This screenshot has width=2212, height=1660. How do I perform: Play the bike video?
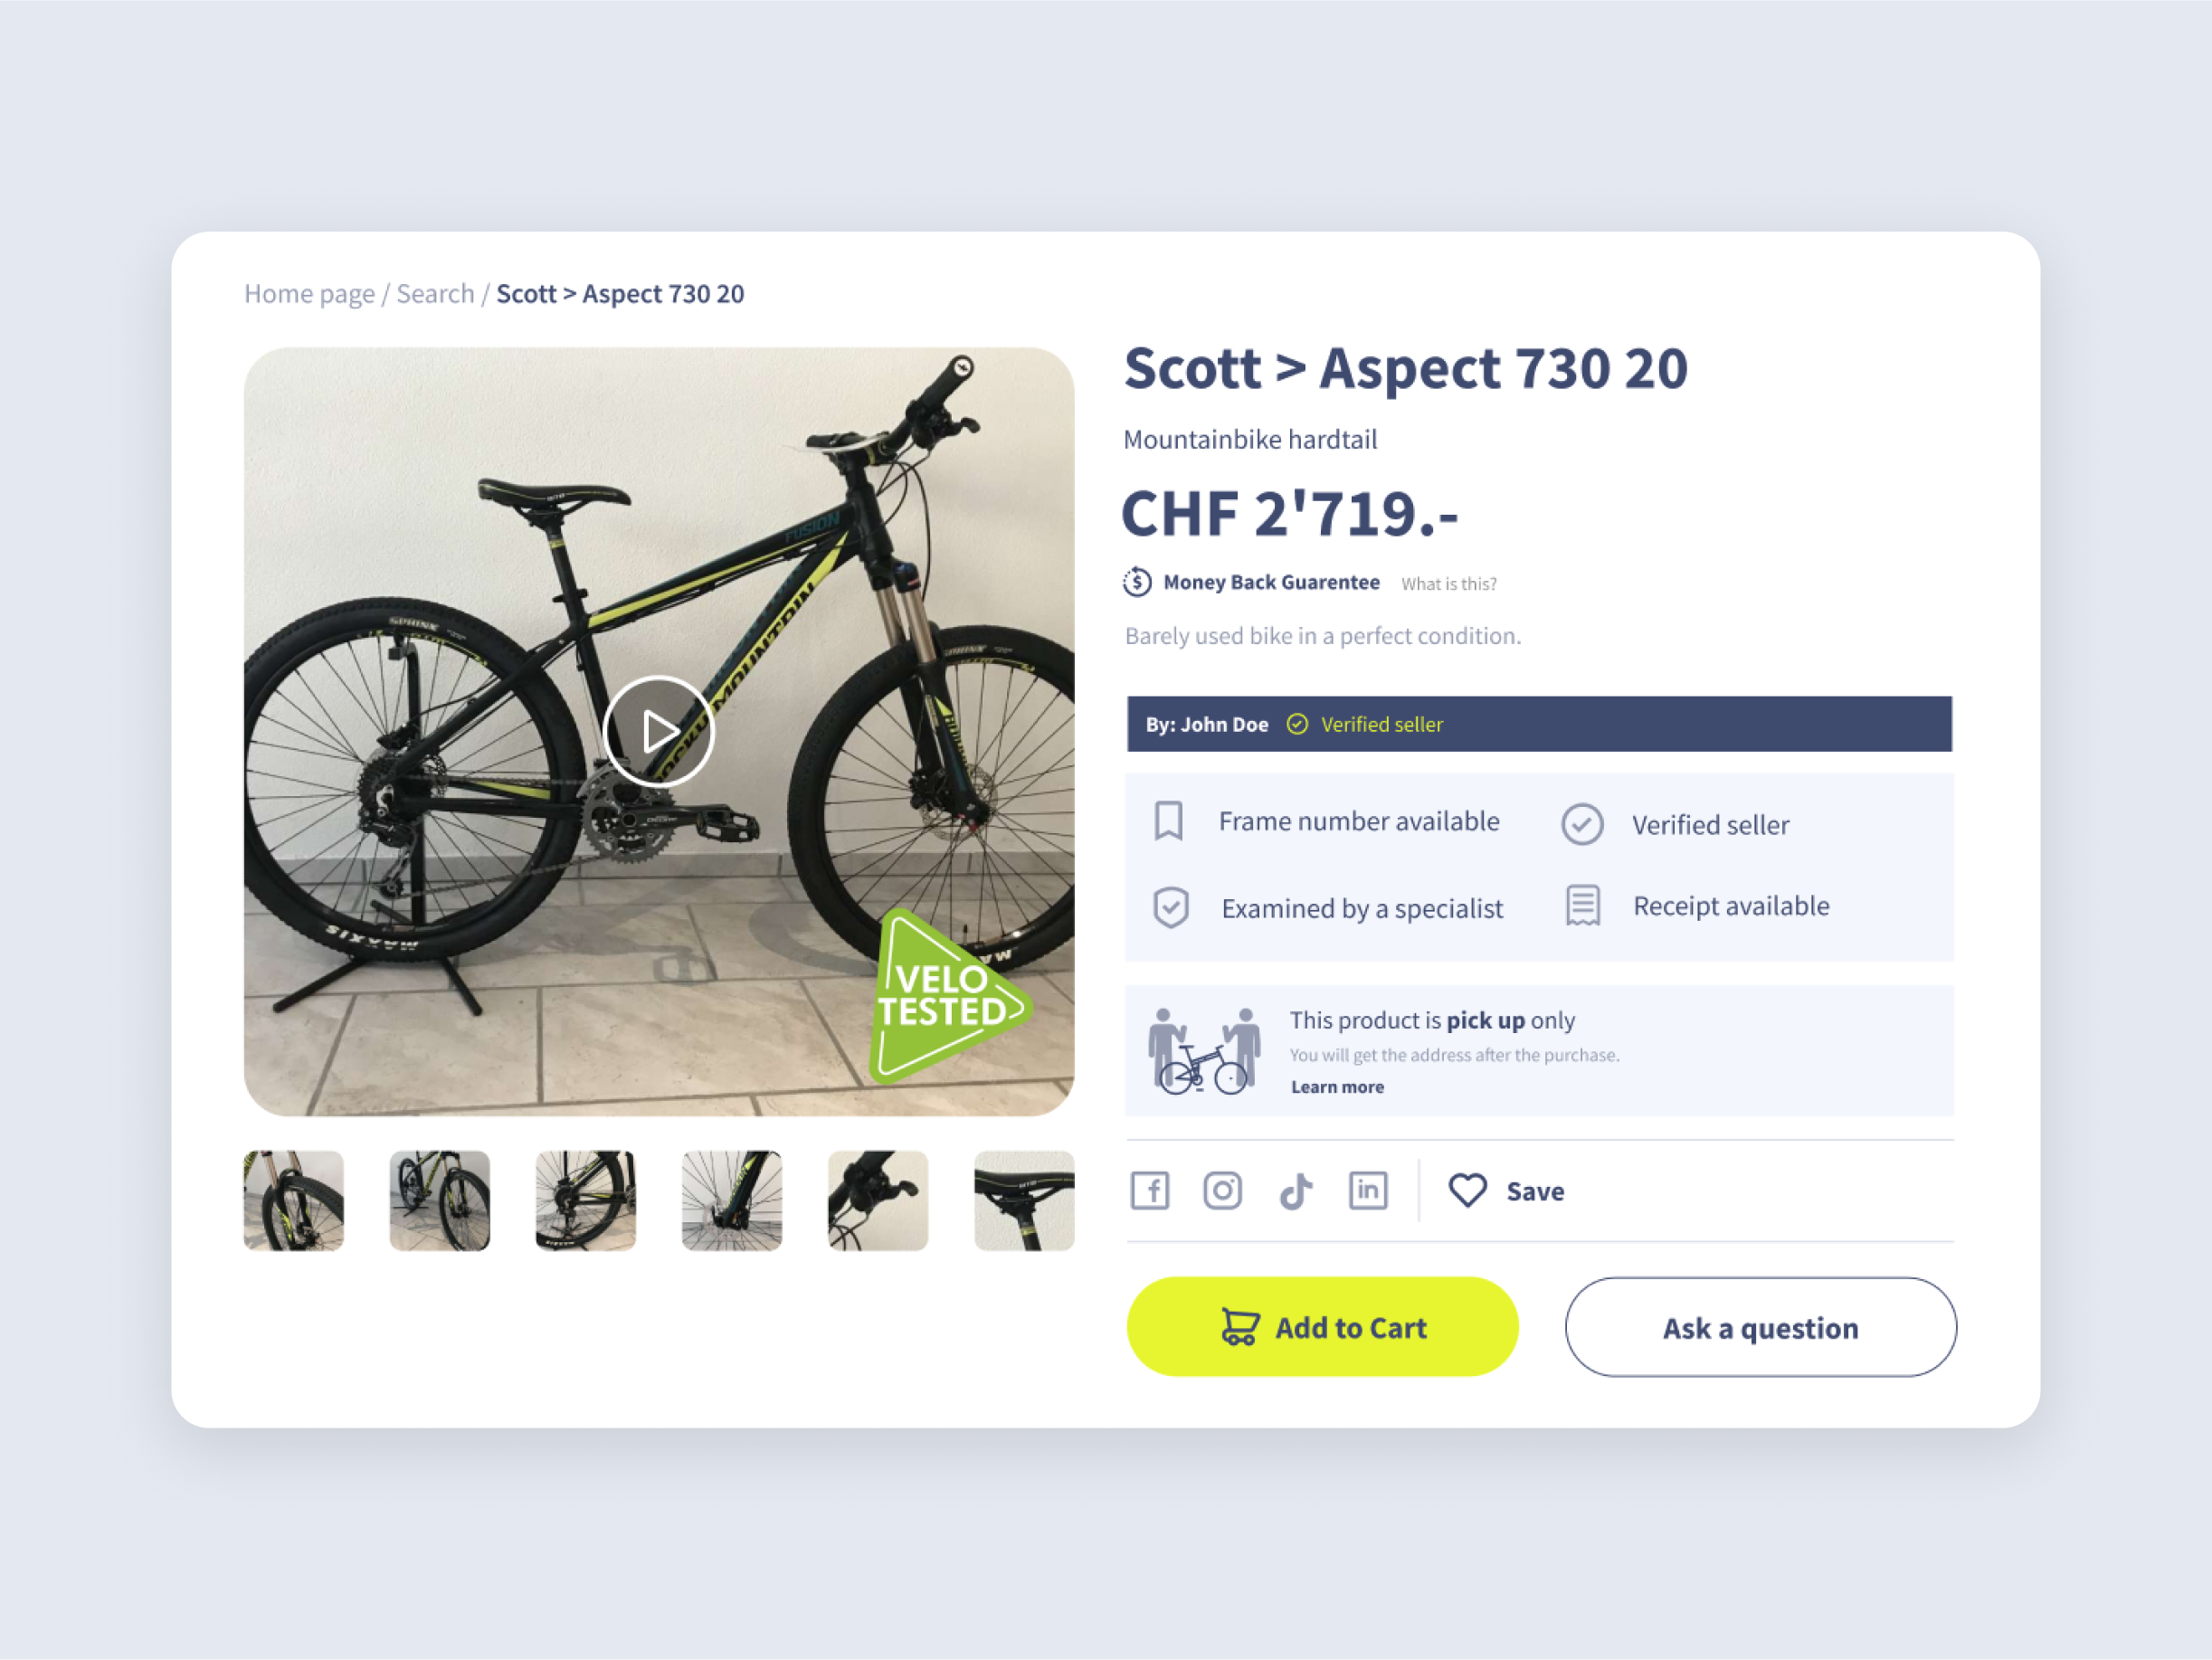pos(658,731)
